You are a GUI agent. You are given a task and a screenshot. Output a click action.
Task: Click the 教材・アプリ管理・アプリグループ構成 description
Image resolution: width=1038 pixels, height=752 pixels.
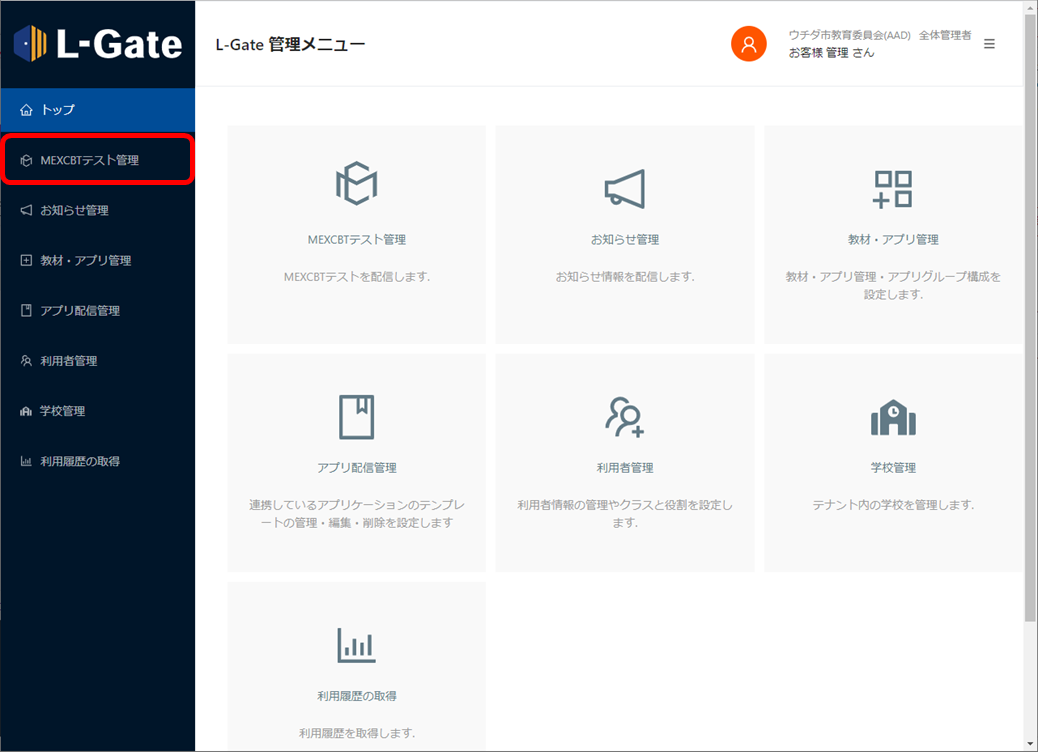tap(893, 285)
